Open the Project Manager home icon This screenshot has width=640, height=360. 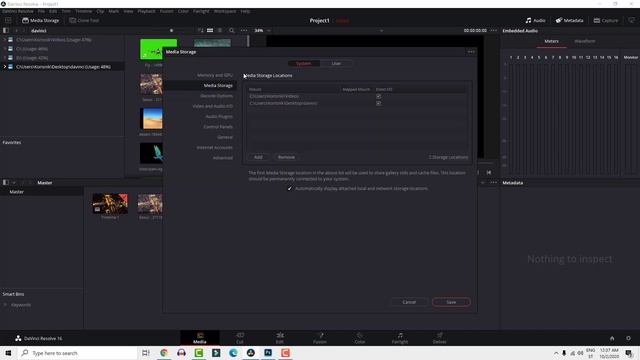[612, 338]
